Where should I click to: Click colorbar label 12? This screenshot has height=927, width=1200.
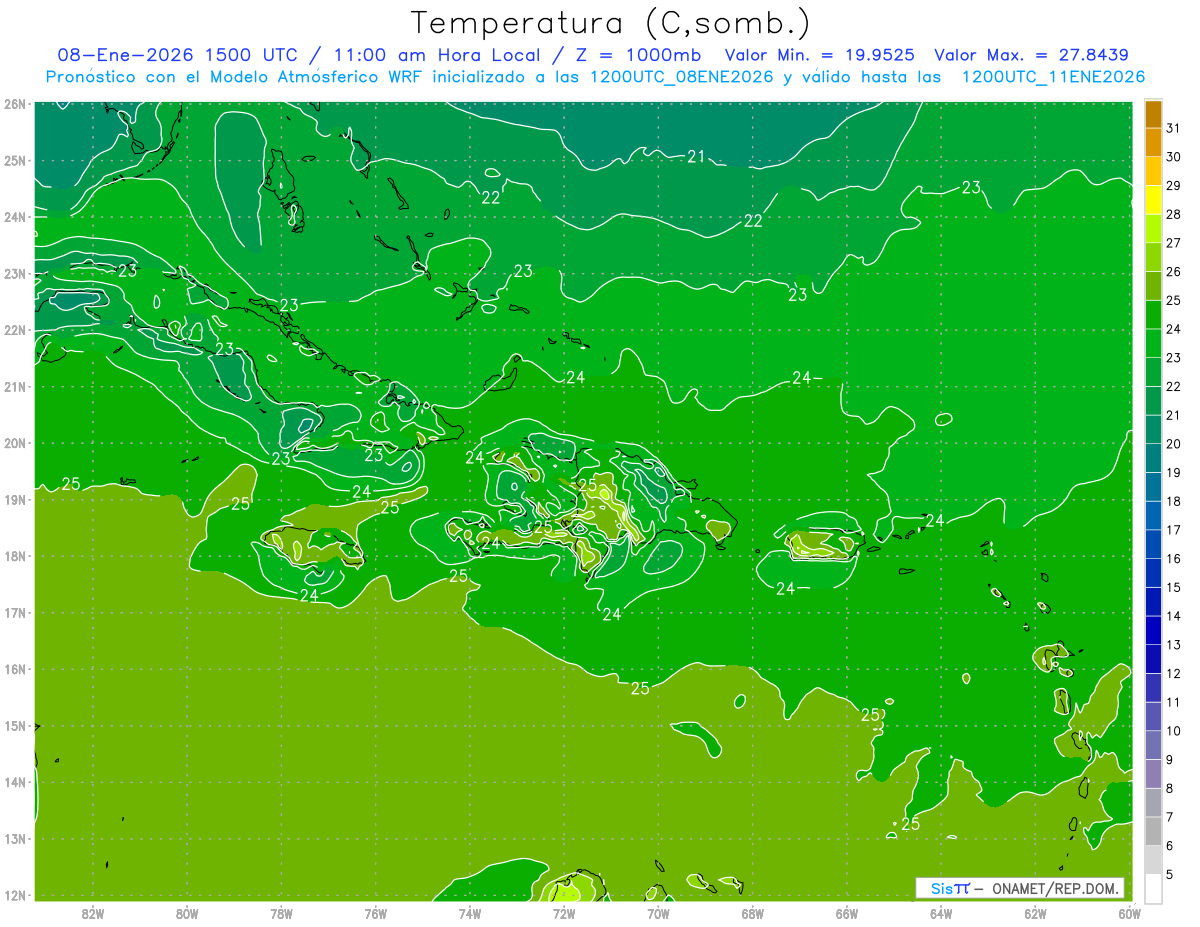pos(1174,673)
